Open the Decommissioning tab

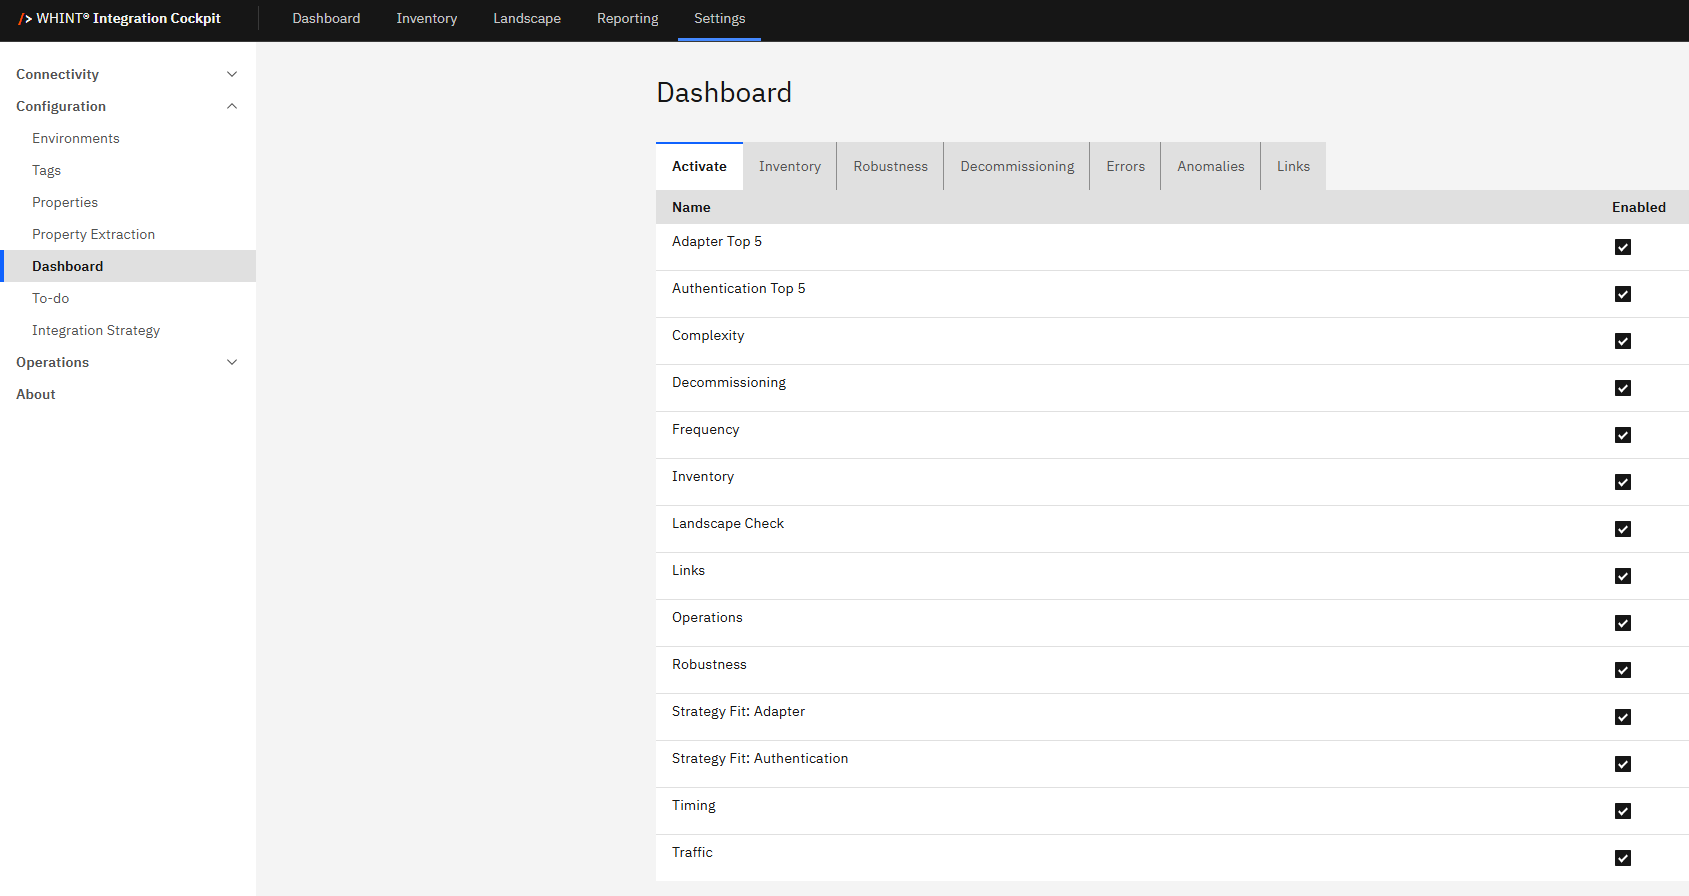click(x=1016, y=167)
